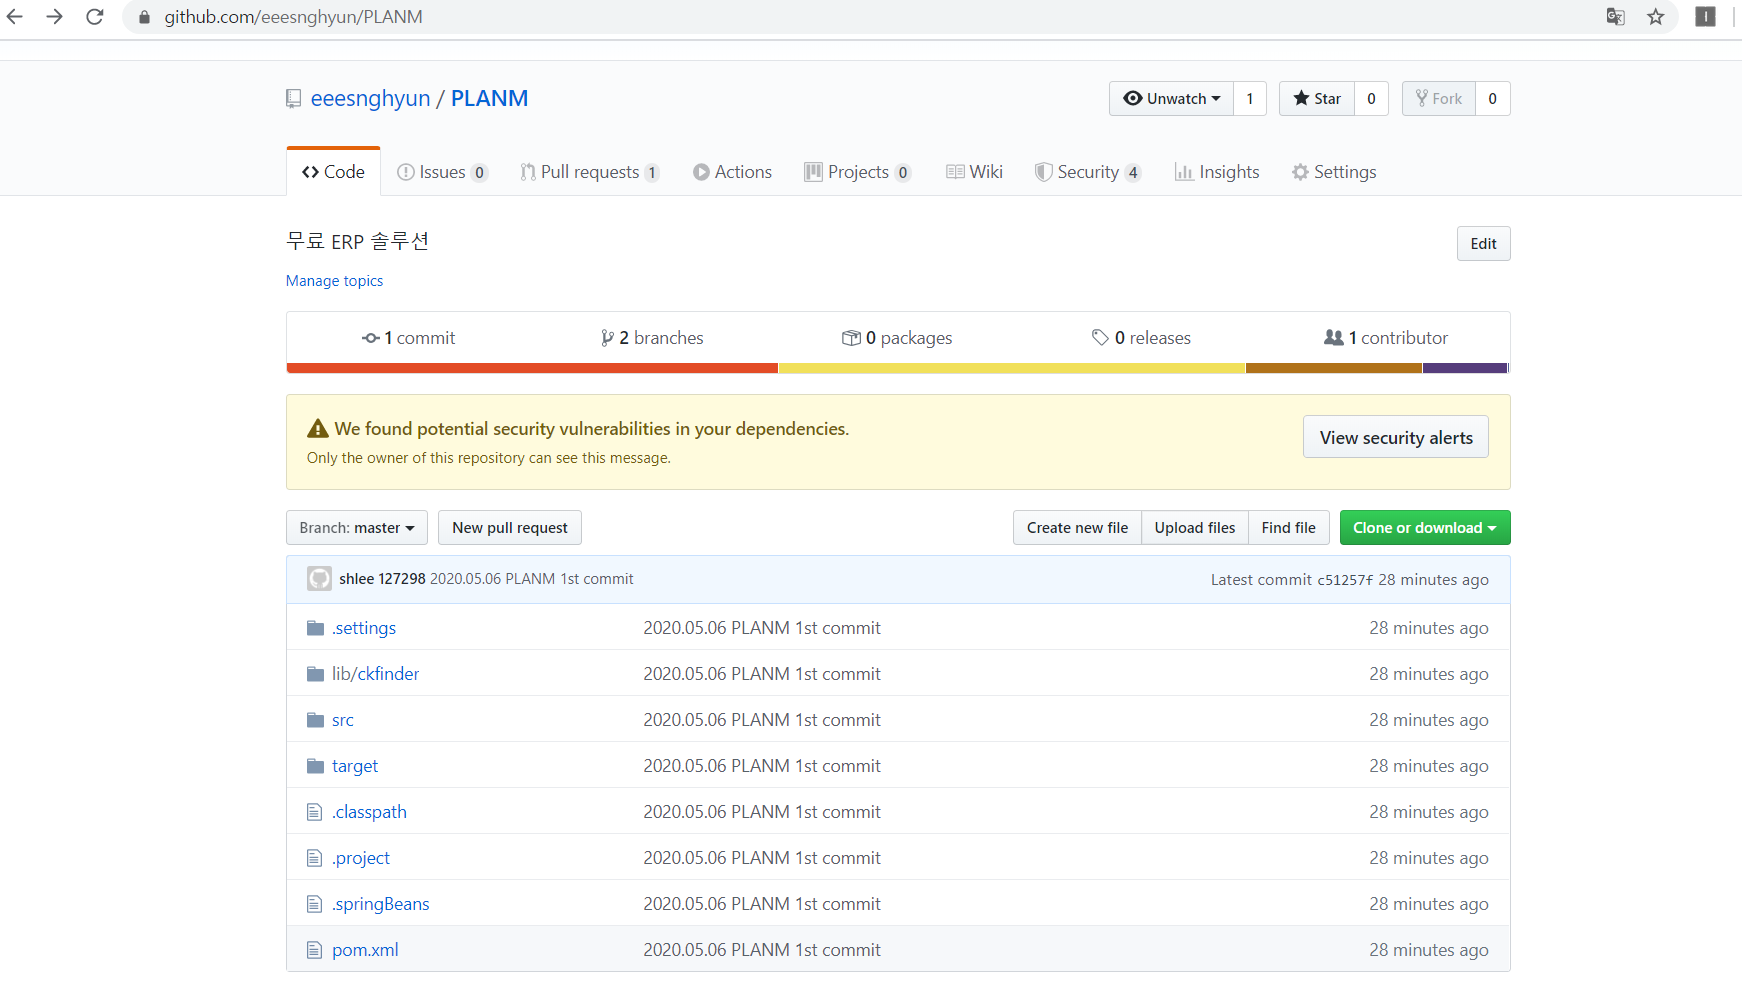Click the shlee 127298 author name
The height and width of the screenshot is (987, 1742).
382,579
